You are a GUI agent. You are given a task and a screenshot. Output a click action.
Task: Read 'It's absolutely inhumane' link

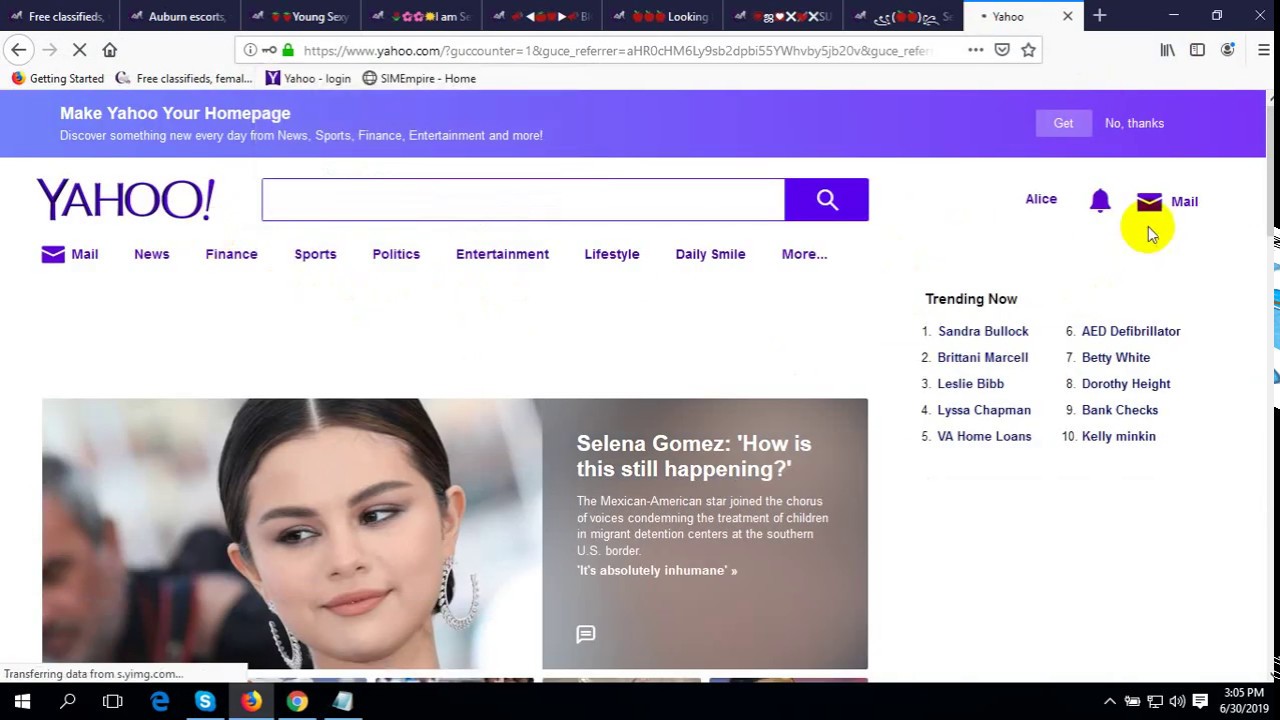click(657, 571)
